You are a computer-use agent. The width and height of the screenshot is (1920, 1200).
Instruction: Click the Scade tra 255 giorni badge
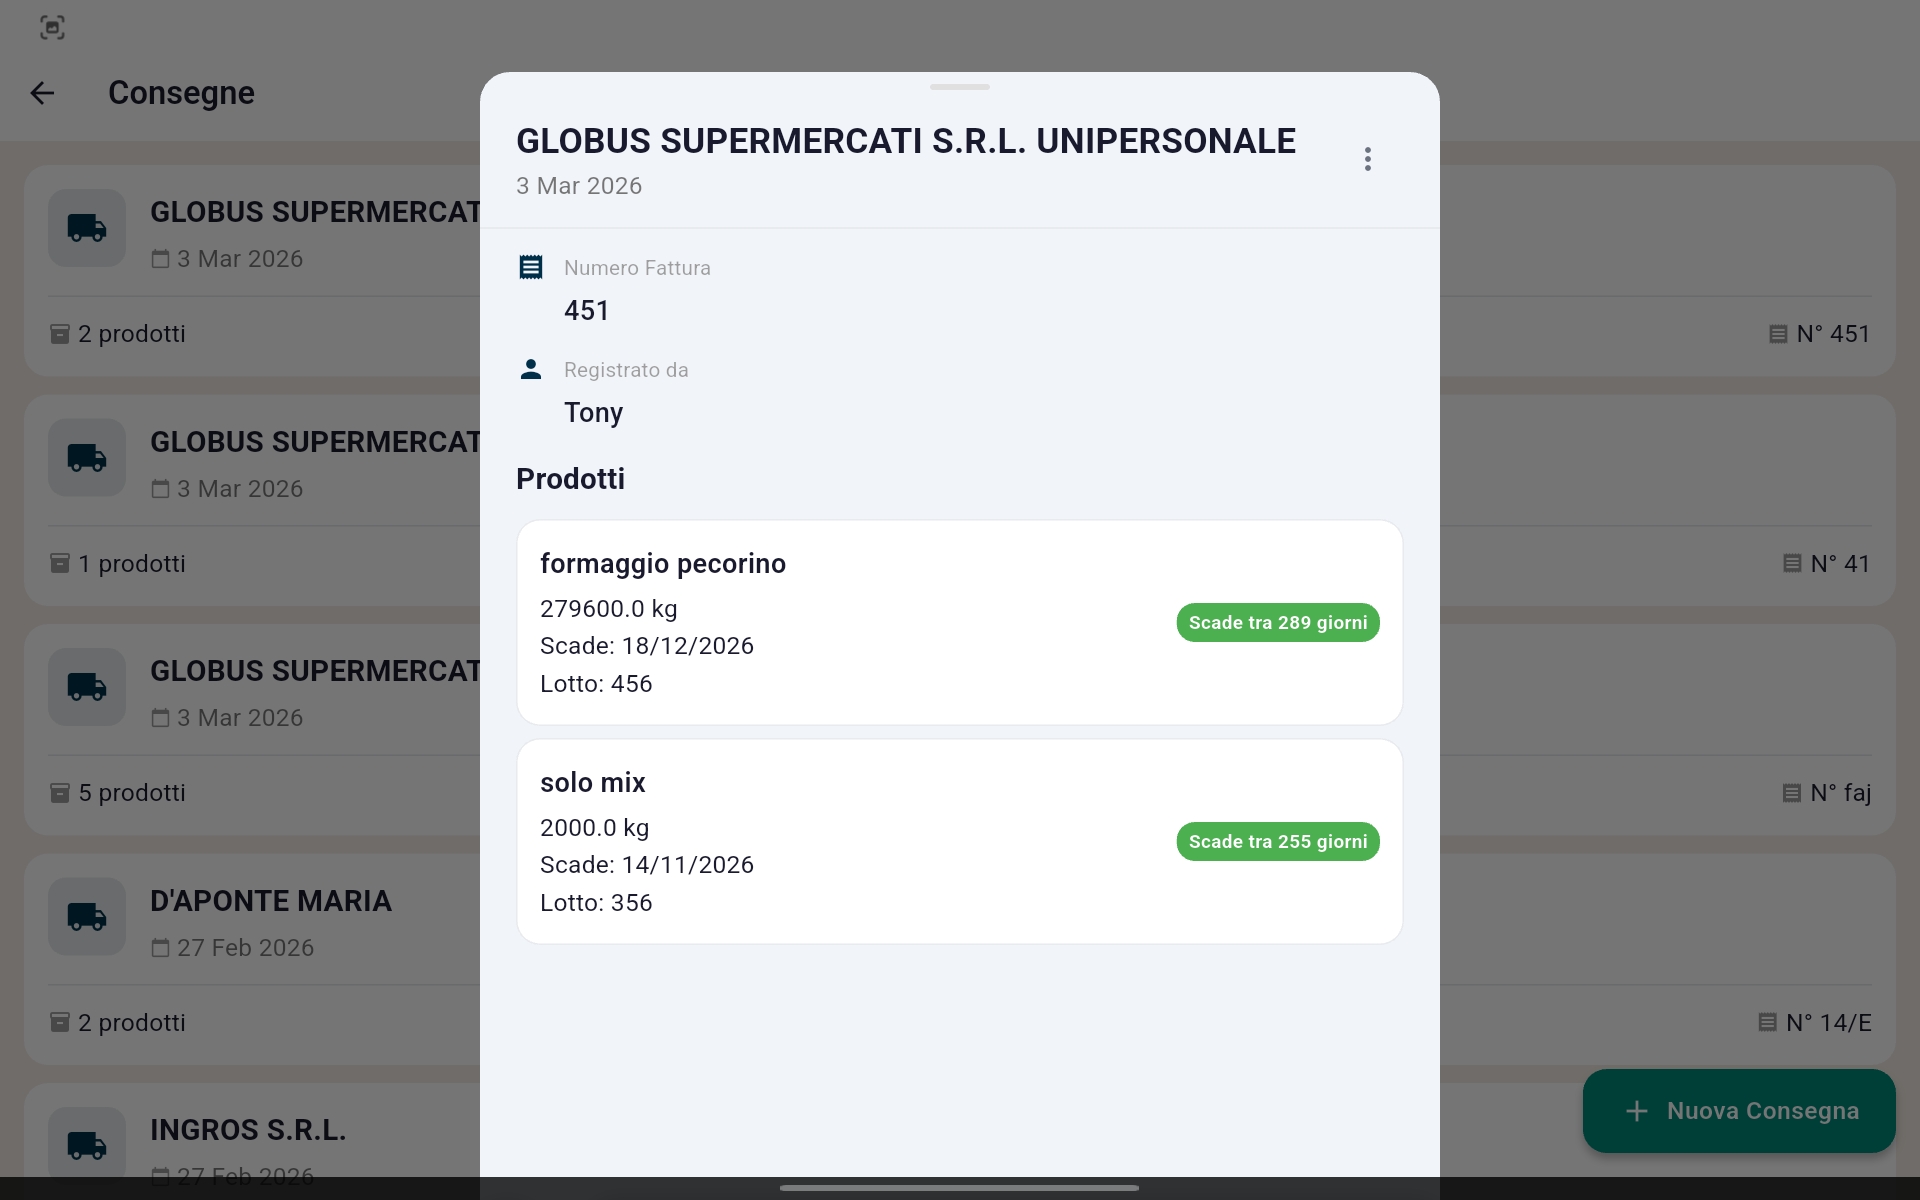1277,841
